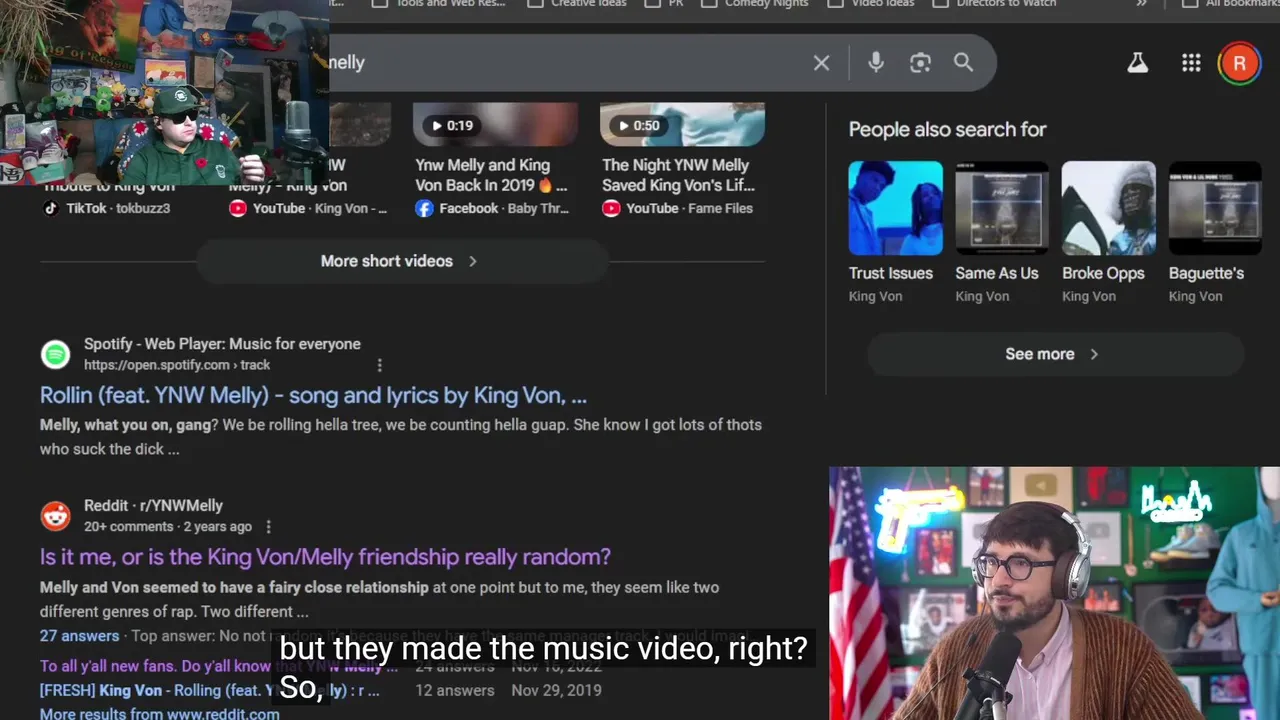
Task: Open the King Von/Melly friendship Reddit thread
Action: [x=325, y=557]
